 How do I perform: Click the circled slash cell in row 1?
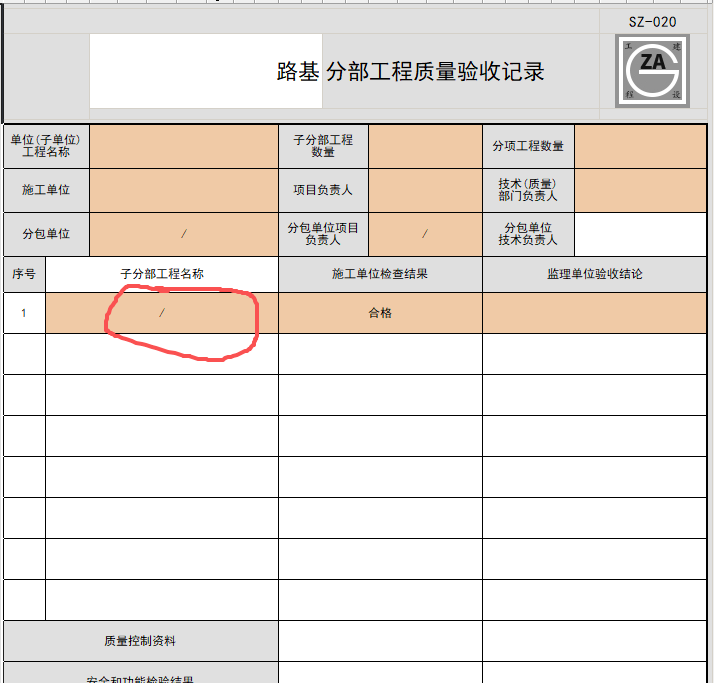click(x=162, y=313)
